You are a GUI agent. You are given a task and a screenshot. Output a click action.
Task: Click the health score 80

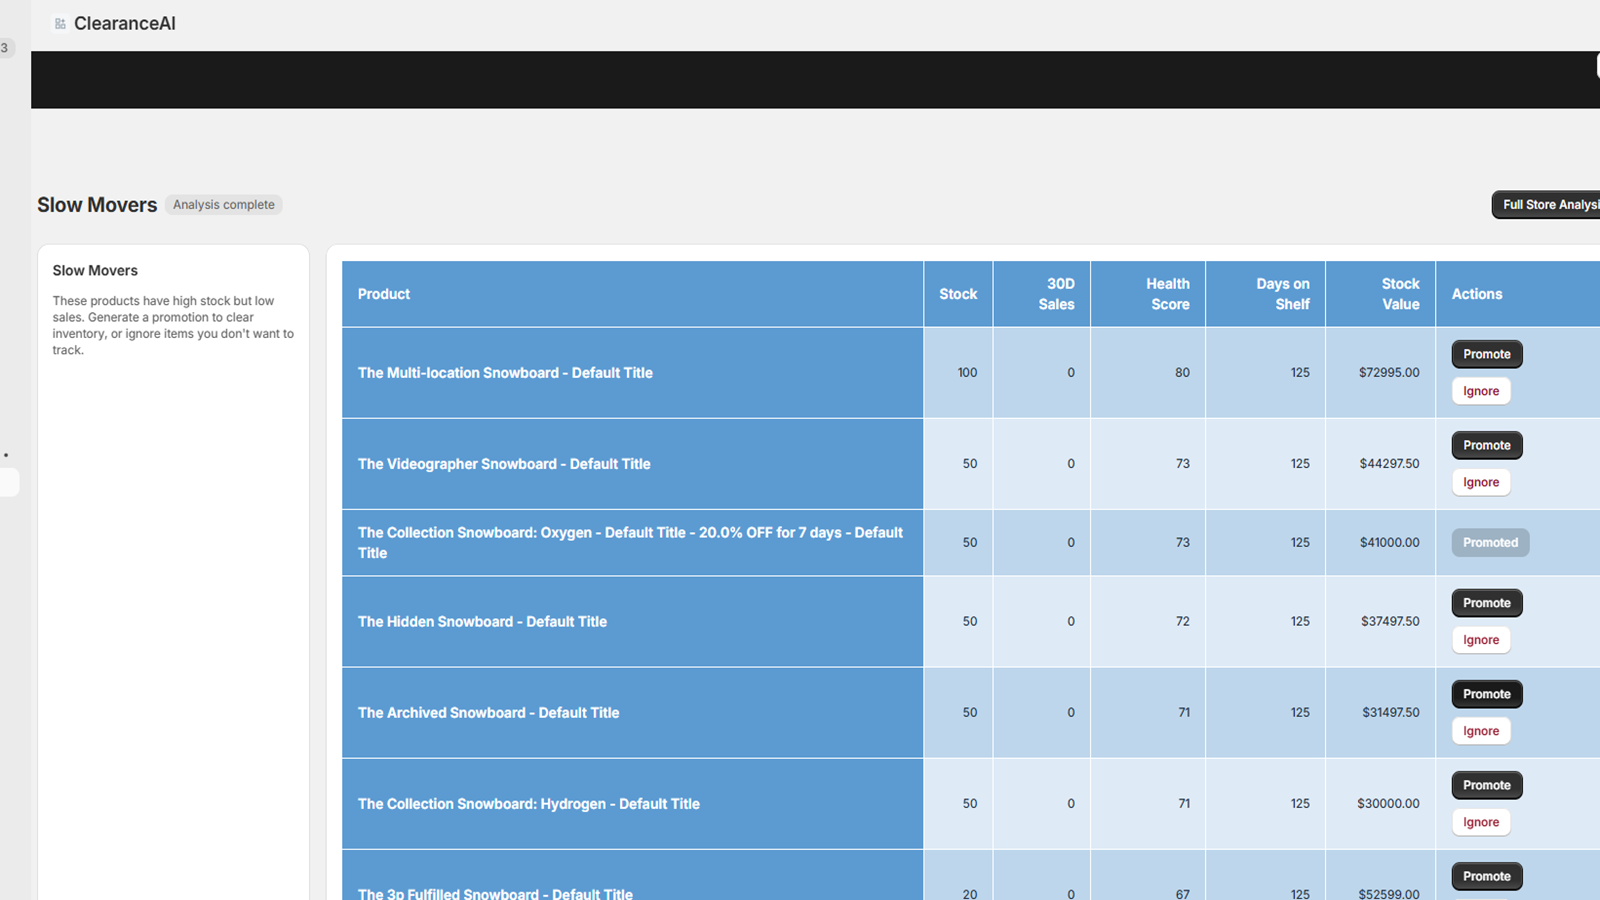1182,373
